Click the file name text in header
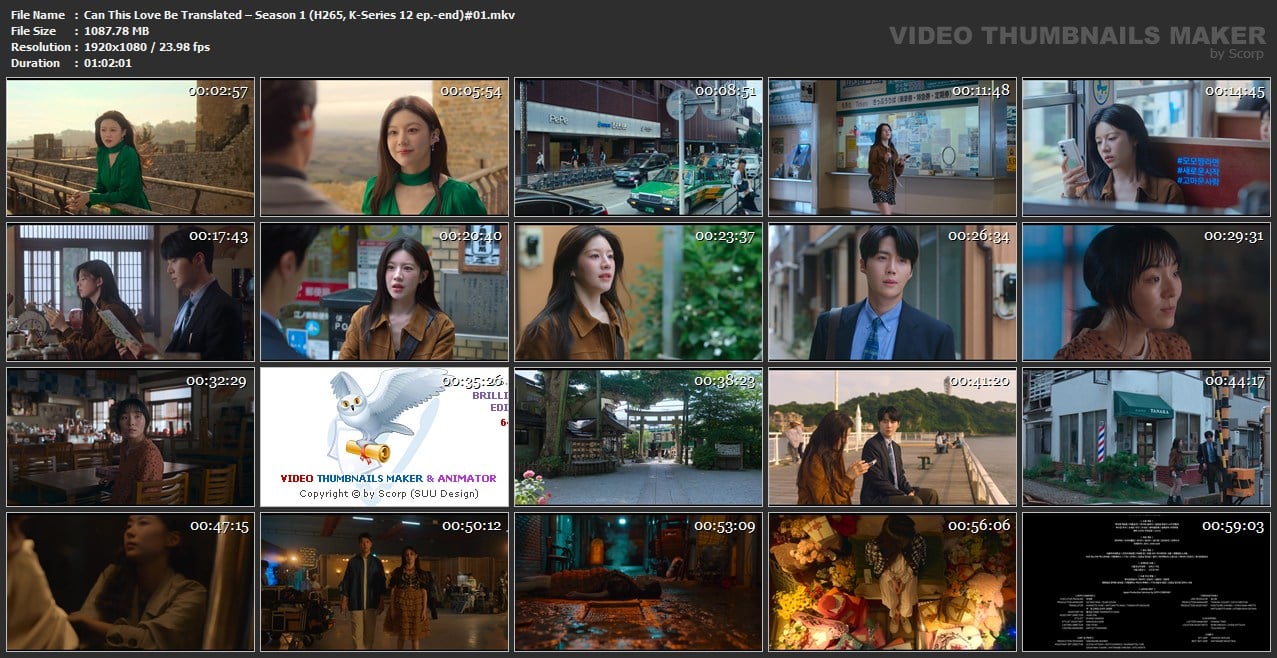 [x=299, y=15]
